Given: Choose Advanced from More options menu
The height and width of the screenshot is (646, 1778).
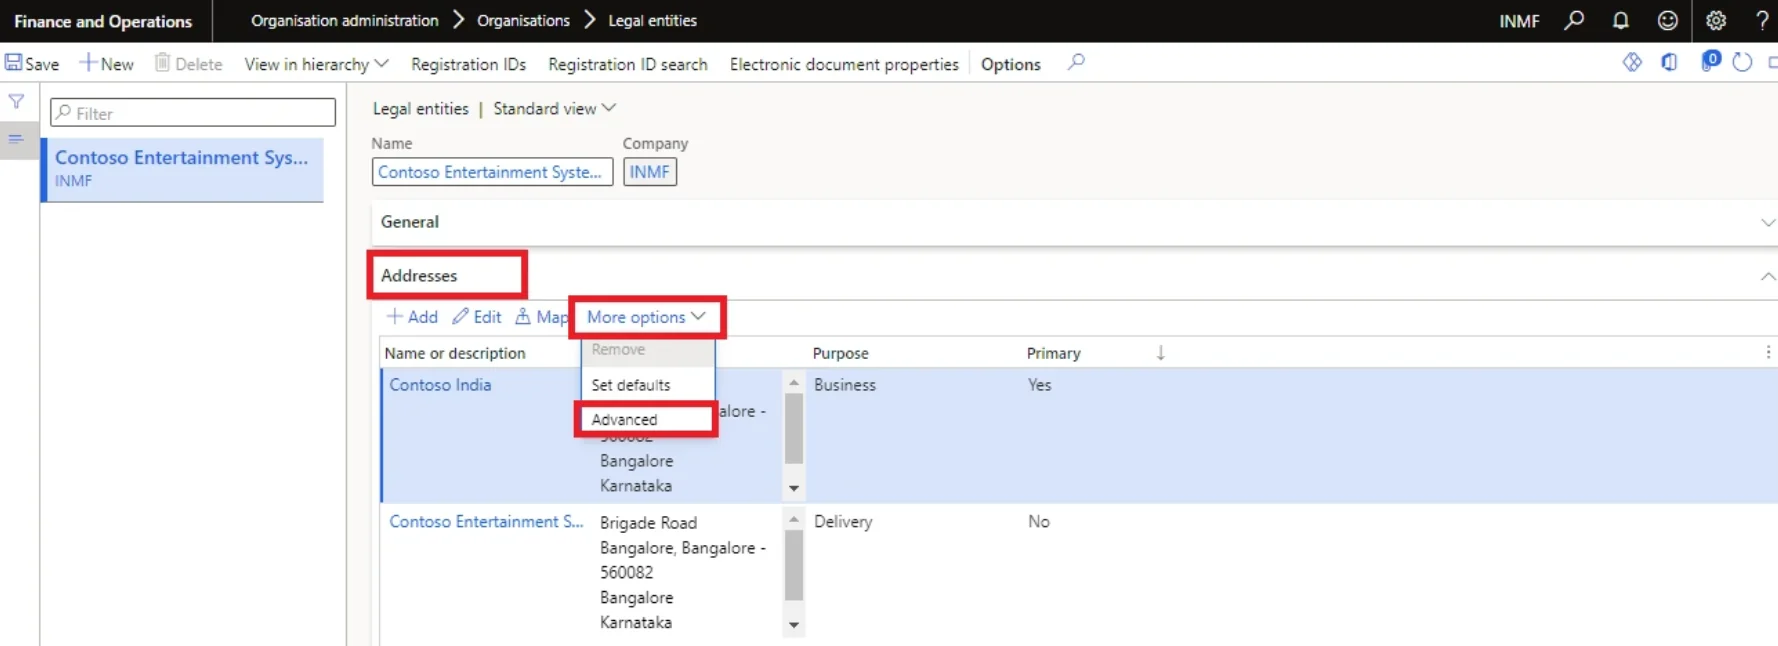Looking at the screenshot, I should click(x=647, y=419).
